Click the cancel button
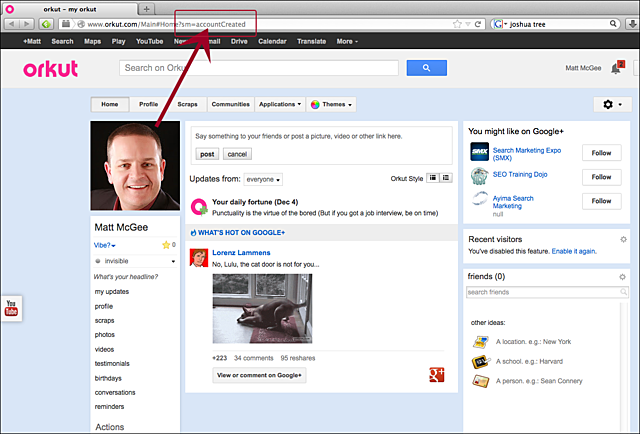Viewport: 640px width, 434px height. coord(237,154)
